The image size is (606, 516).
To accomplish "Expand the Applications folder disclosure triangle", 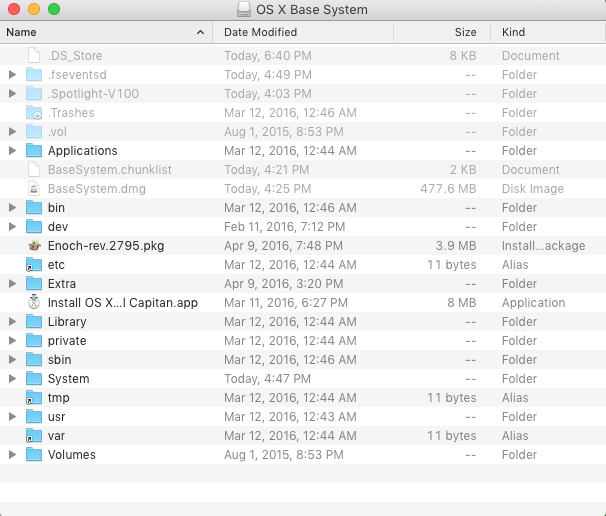I will (x=12, y=151).
